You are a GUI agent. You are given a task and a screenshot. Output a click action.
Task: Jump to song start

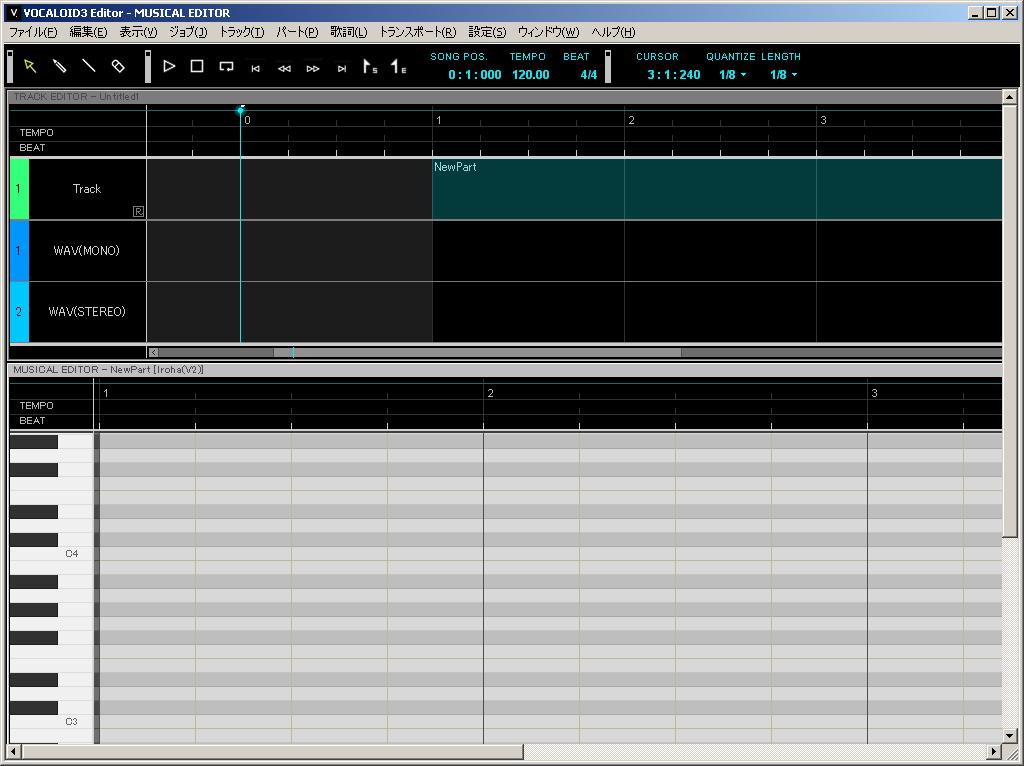click(x=255, y=68)
